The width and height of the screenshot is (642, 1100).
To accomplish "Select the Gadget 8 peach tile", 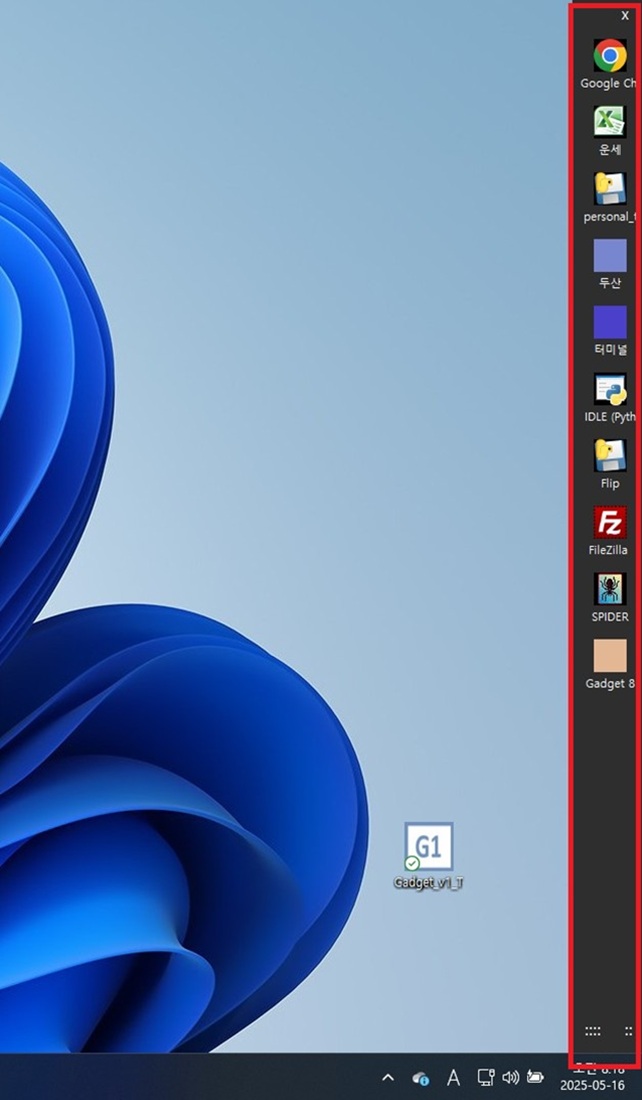I will [610, 655].
